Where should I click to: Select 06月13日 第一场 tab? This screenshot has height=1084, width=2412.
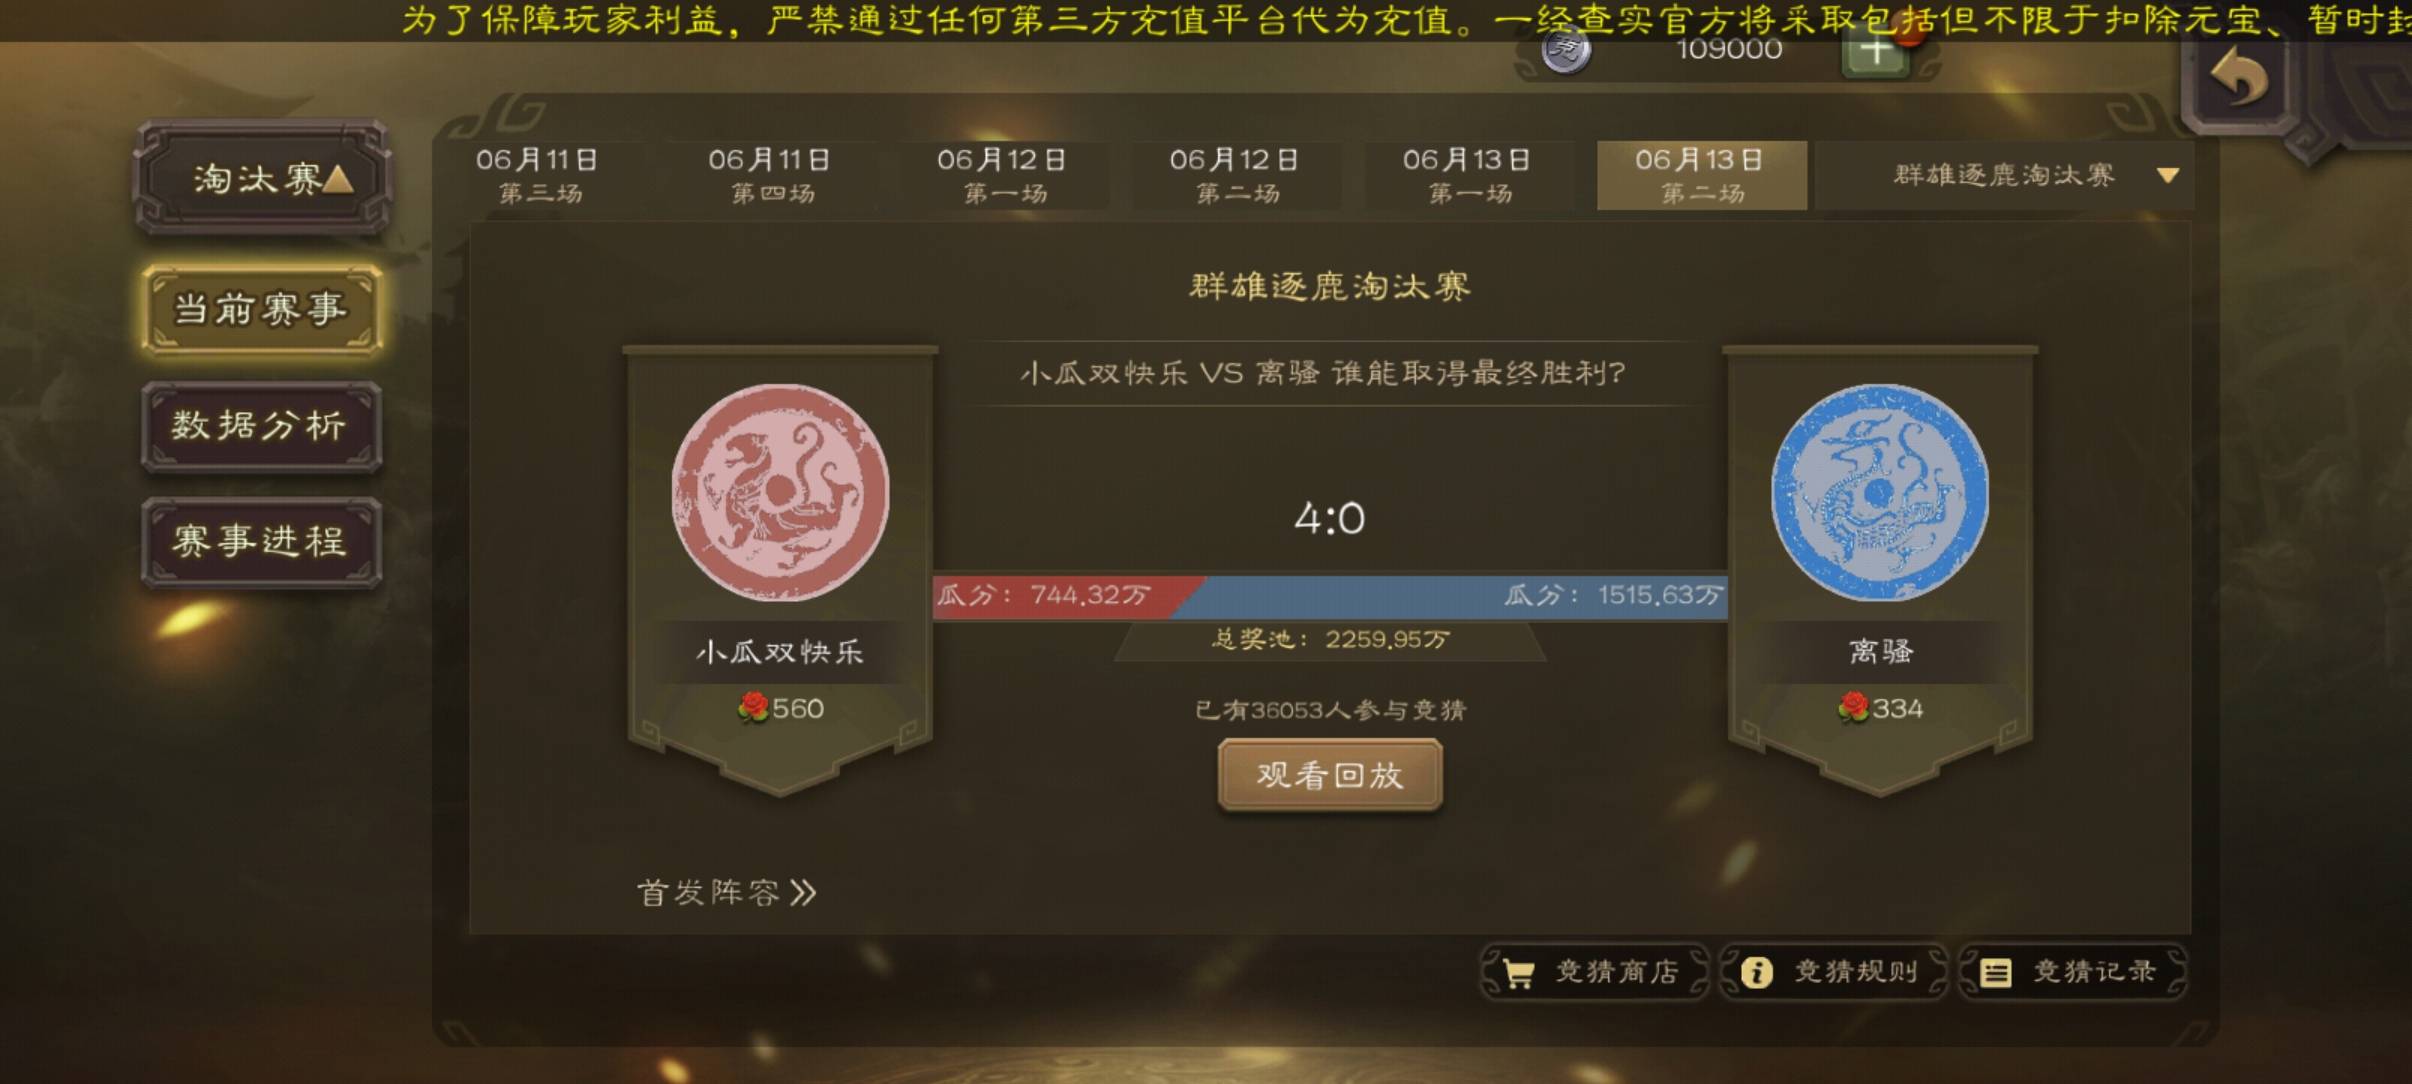(x=1467, y=175)
